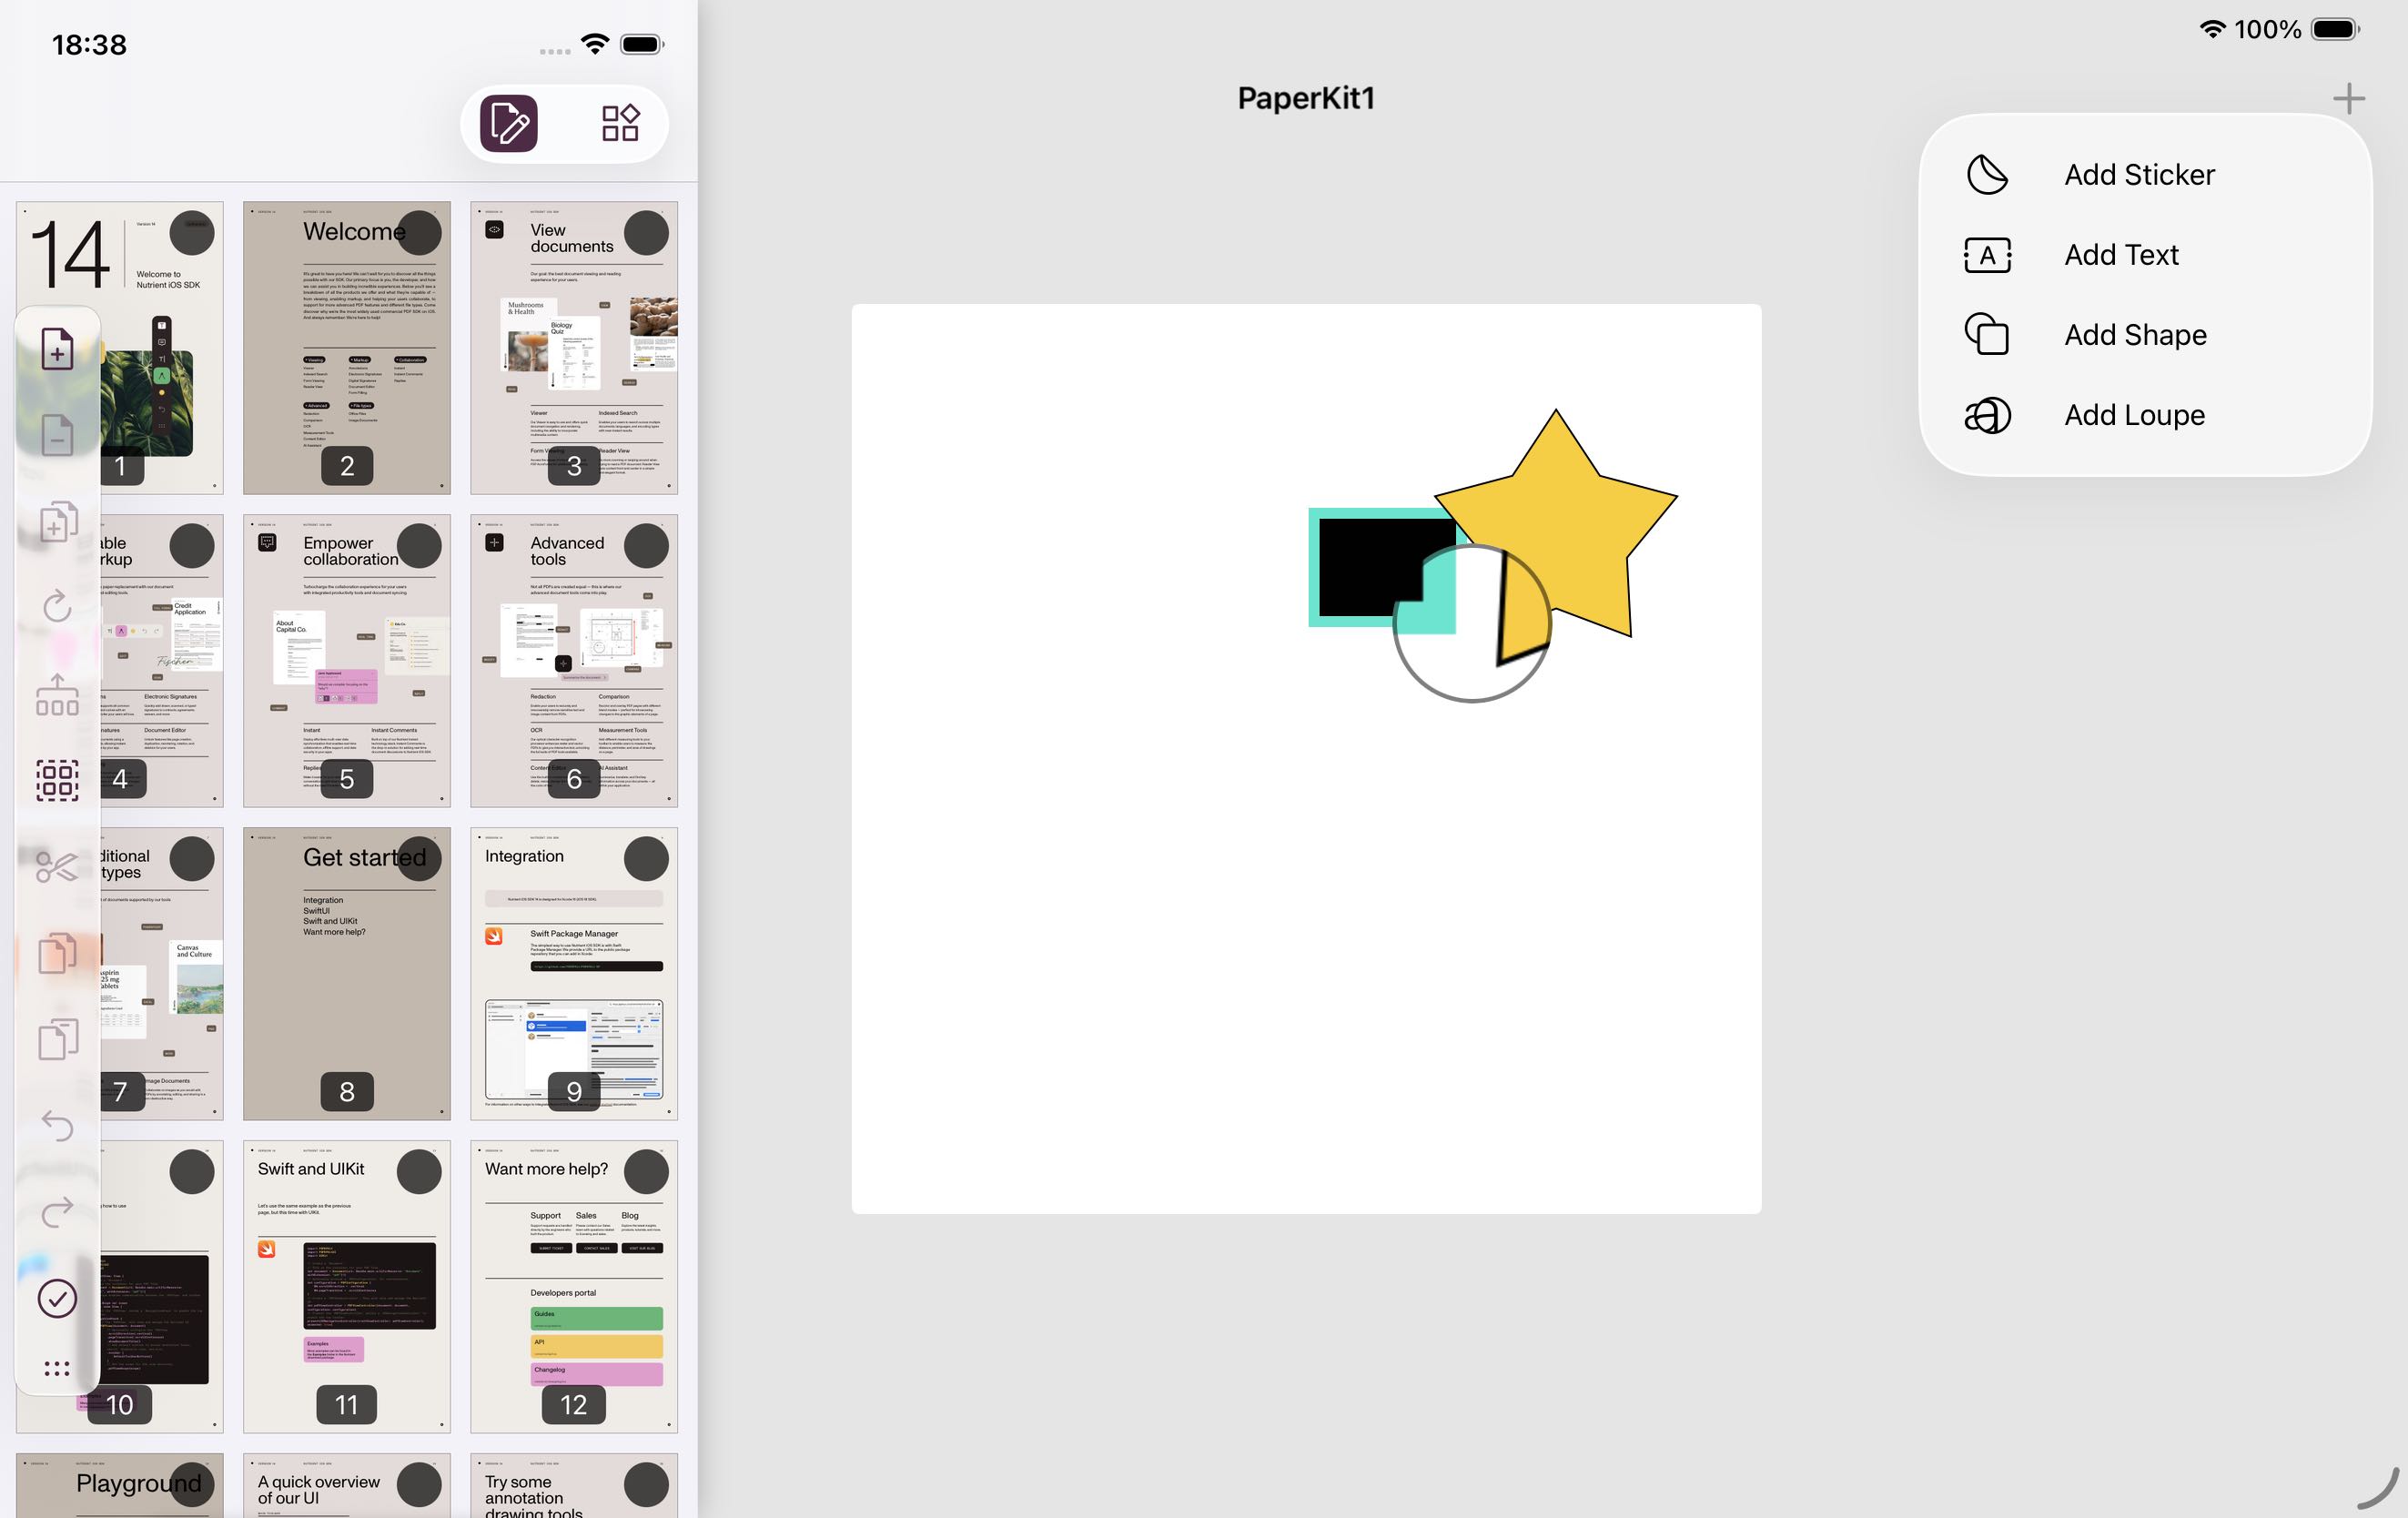Select the Add New Page tool
This screenshot has width=2408, height=1518.
tap(57, 348)
